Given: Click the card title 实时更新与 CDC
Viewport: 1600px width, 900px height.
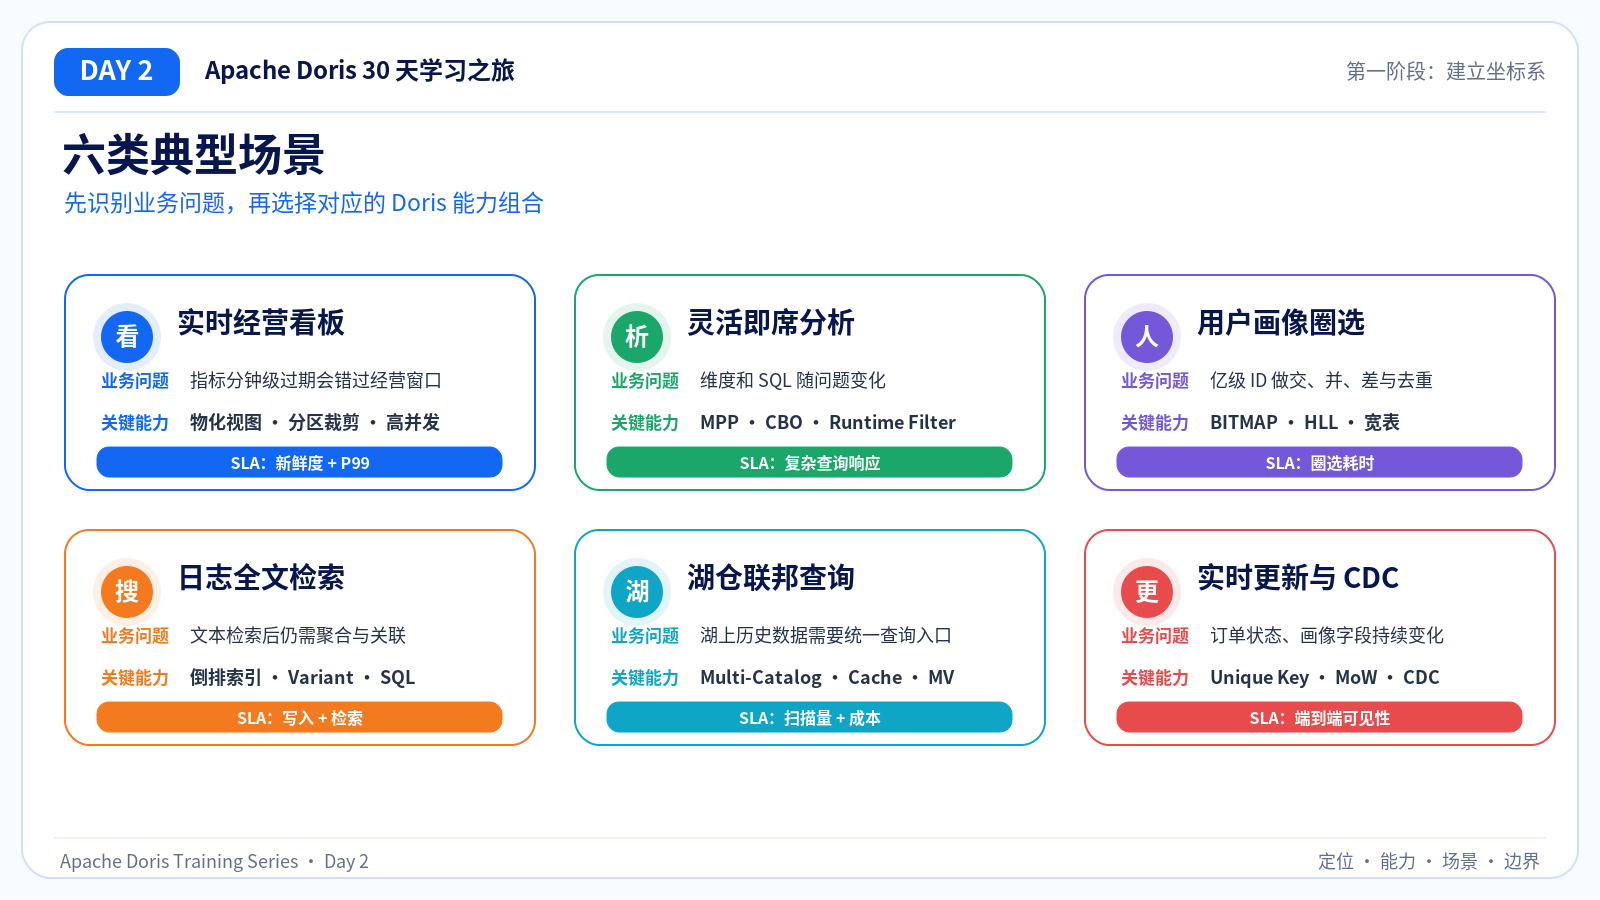Looking at the screenshot, I should [x=1298, y=578].
